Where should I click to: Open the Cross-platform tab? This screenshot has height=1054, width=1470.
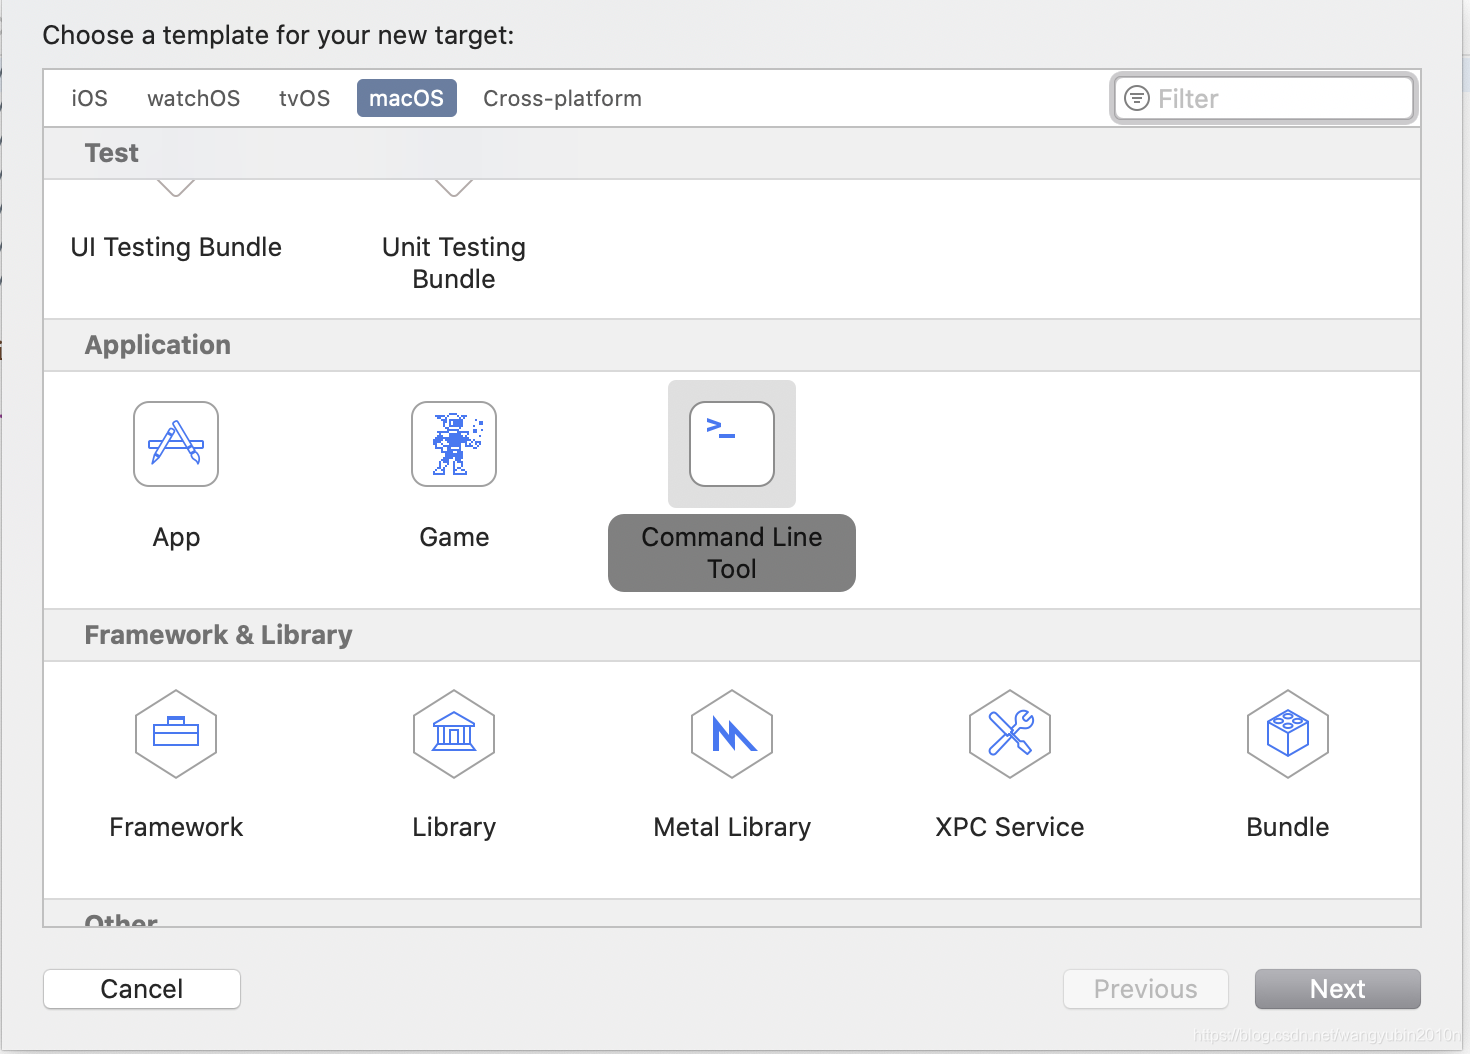562,98
